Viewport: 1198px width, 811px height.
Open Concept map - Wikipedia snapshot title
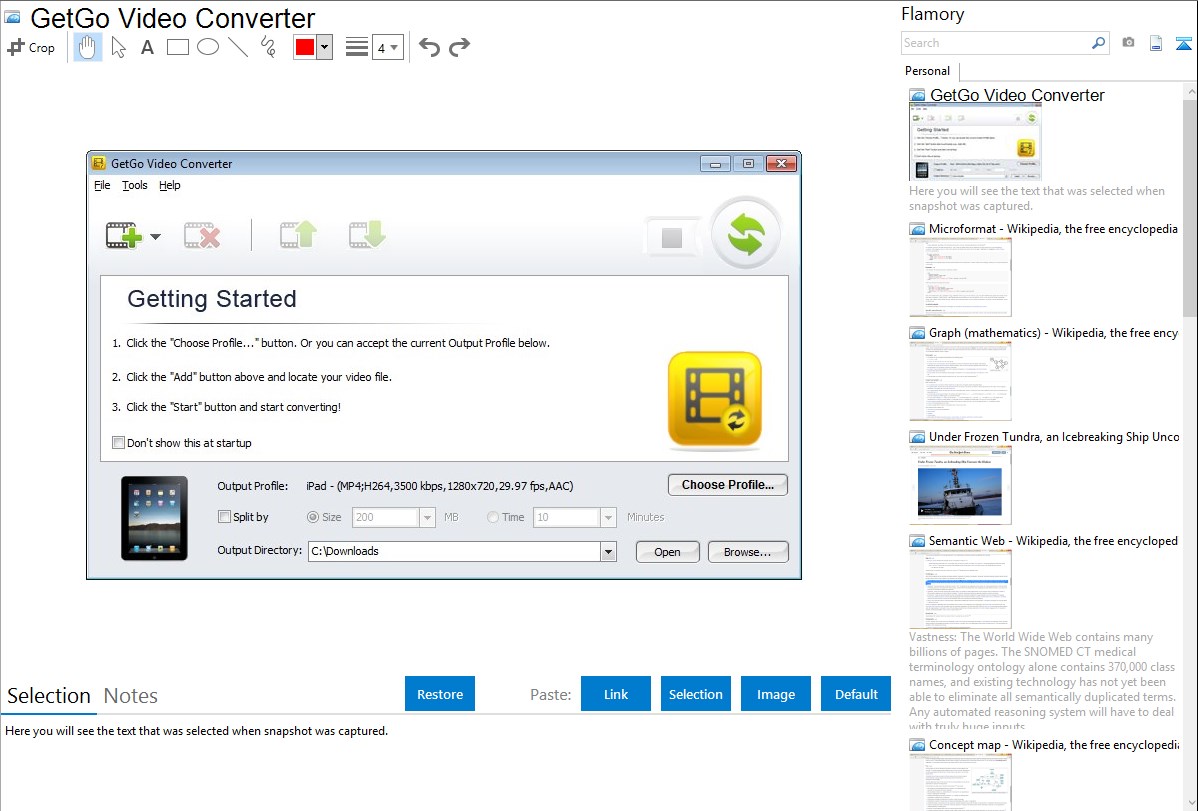[x=1053, y=744]
